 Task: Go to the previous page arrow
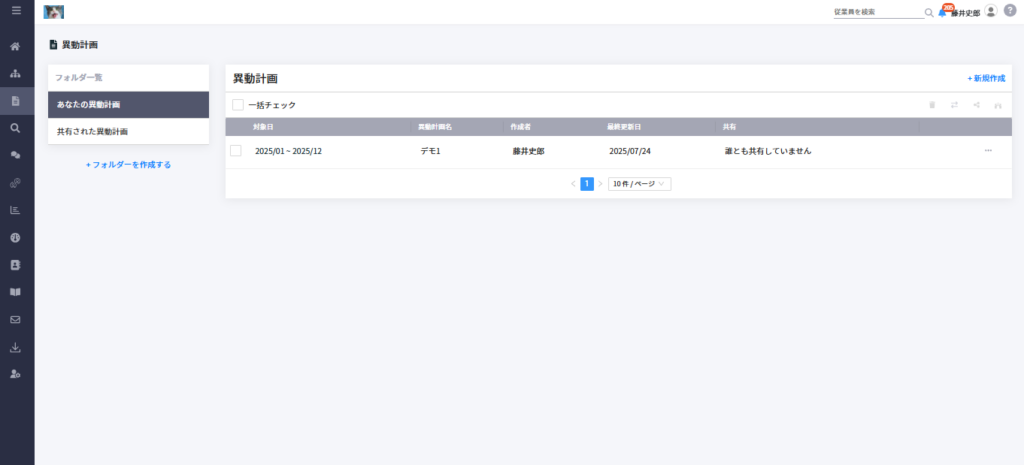(x=573, y=184)
